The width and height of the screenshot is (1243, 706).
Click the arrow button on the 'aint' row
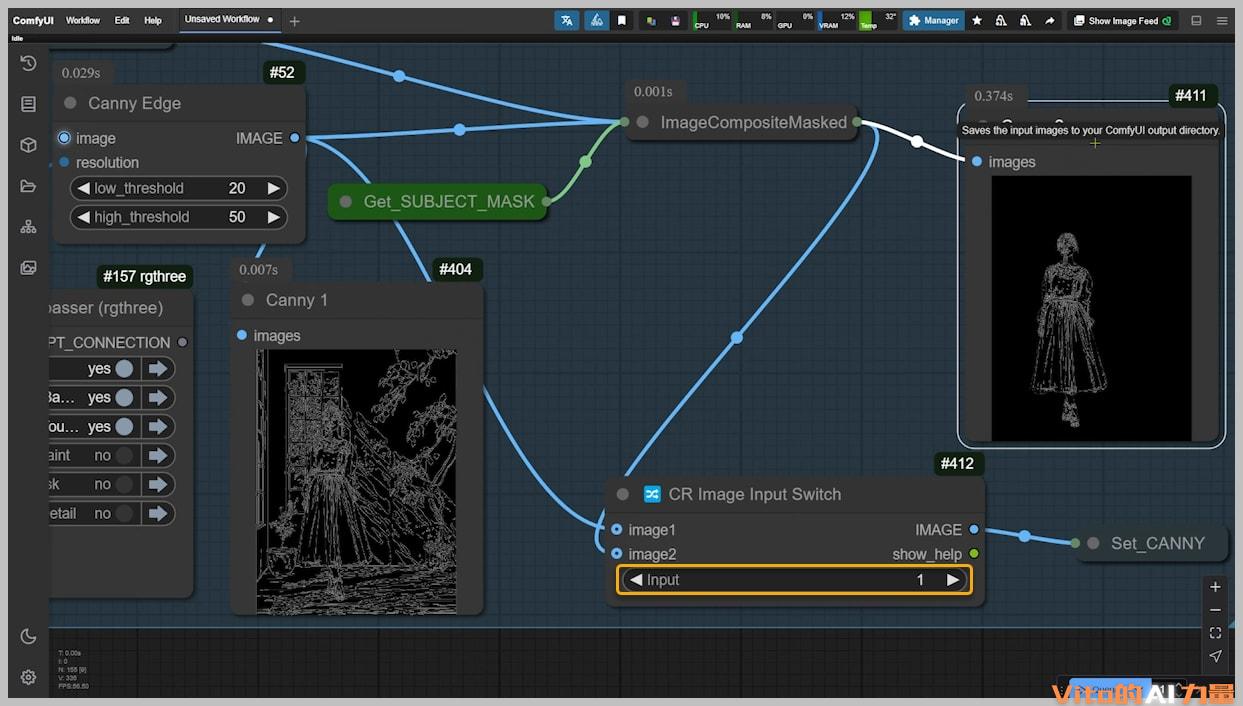158,456
